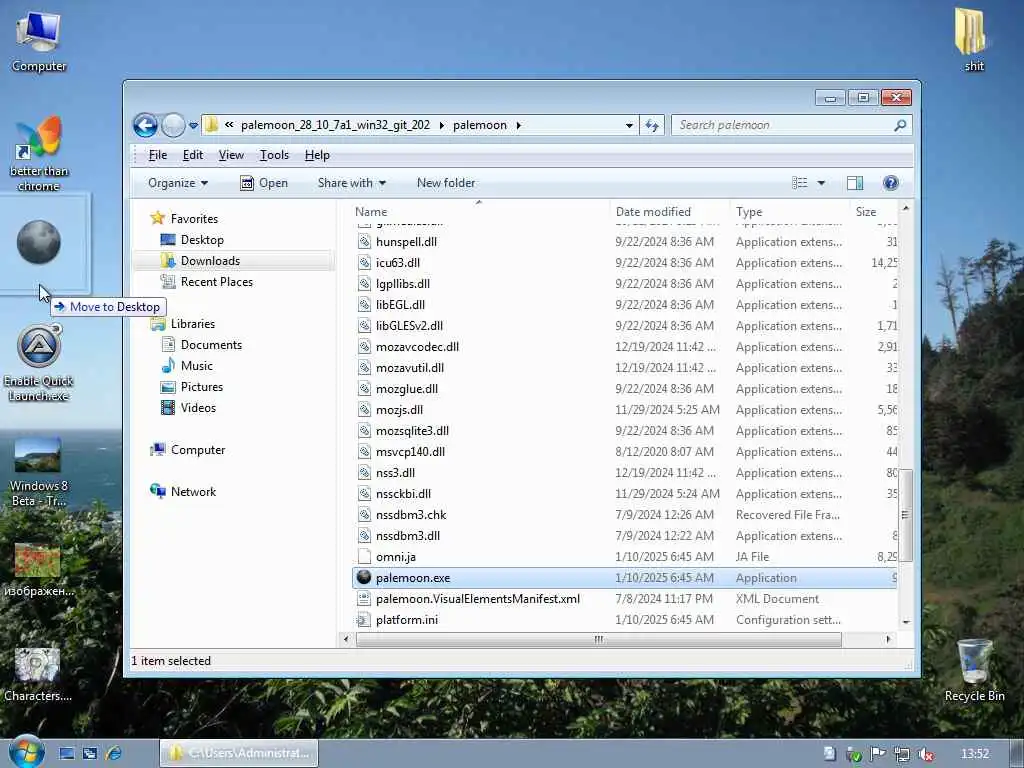Open the File menu
This screenshot has width=1024, height=768.
(157, 155)
